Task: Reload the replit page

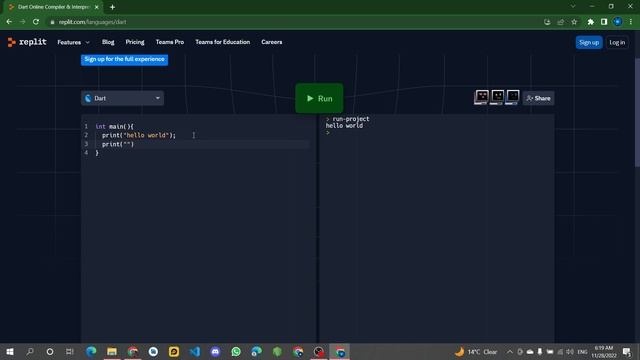Action: (x=36, y=22)
